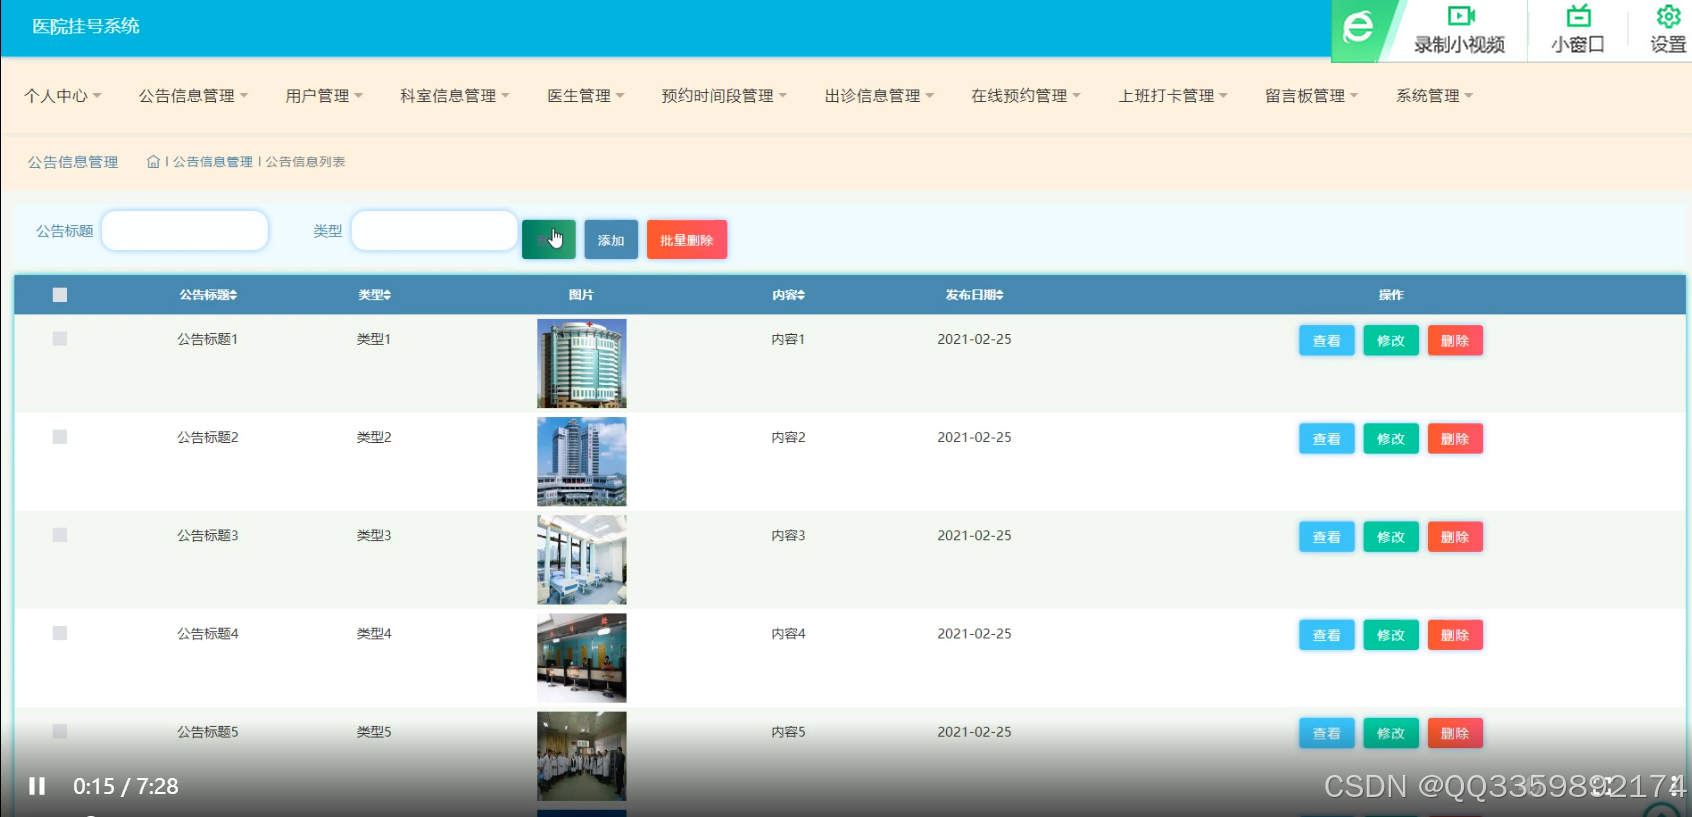The width and height of the screenshot is (1692, 817).
Task: Edit the 公告标题1 record
Action: pos(1391,341)
